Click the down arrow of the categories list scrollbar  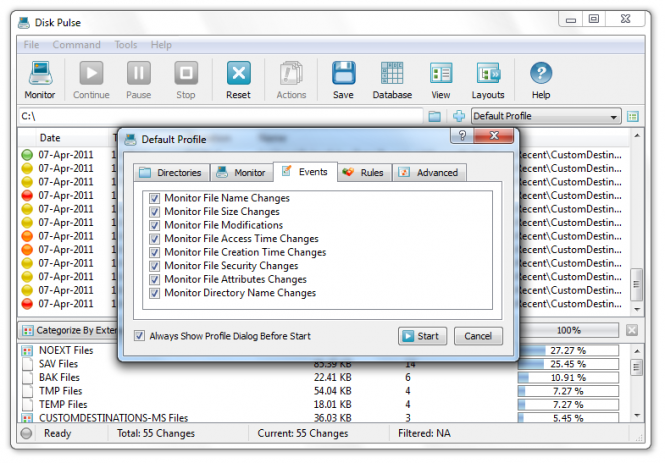point(637,416)
